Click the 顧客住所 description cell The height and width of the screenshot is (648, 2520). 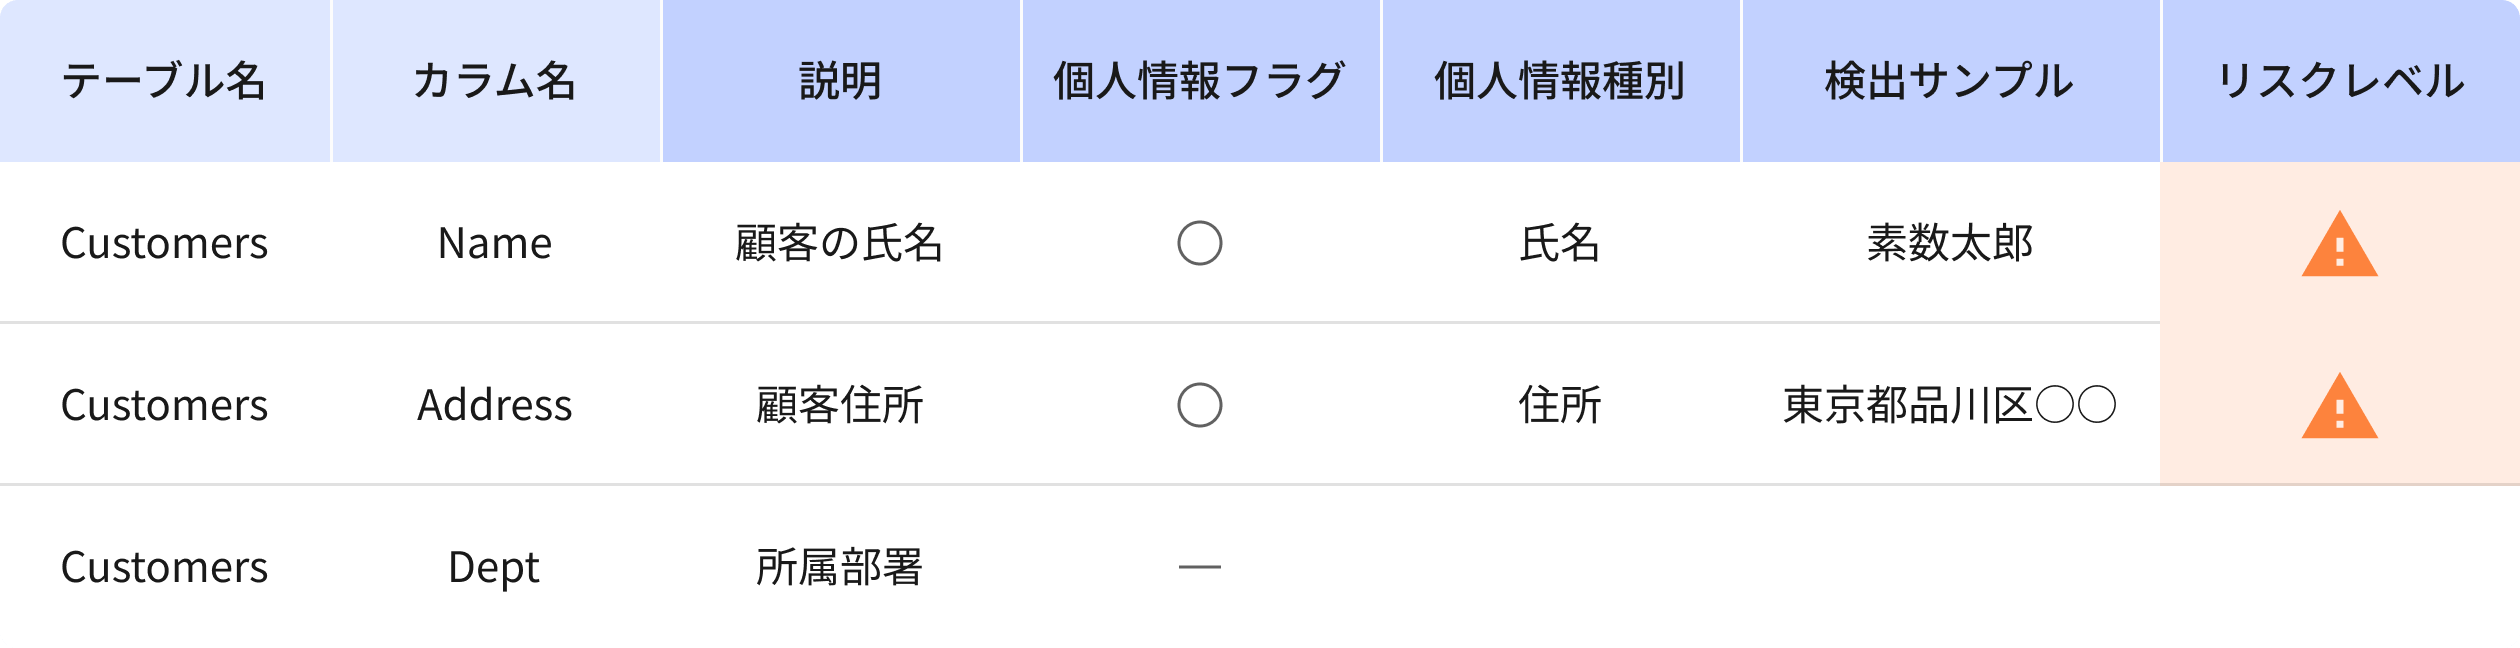point(839,405)
